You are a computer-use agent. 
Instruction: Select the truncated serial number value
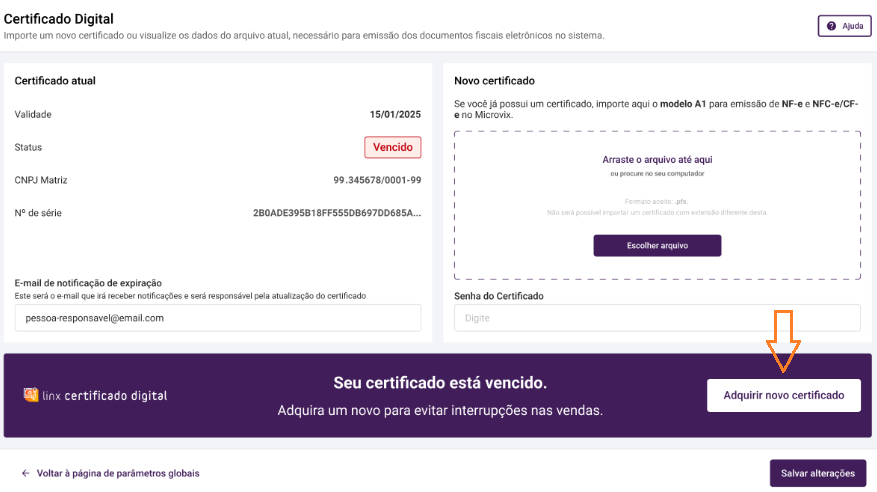(337, 213)
